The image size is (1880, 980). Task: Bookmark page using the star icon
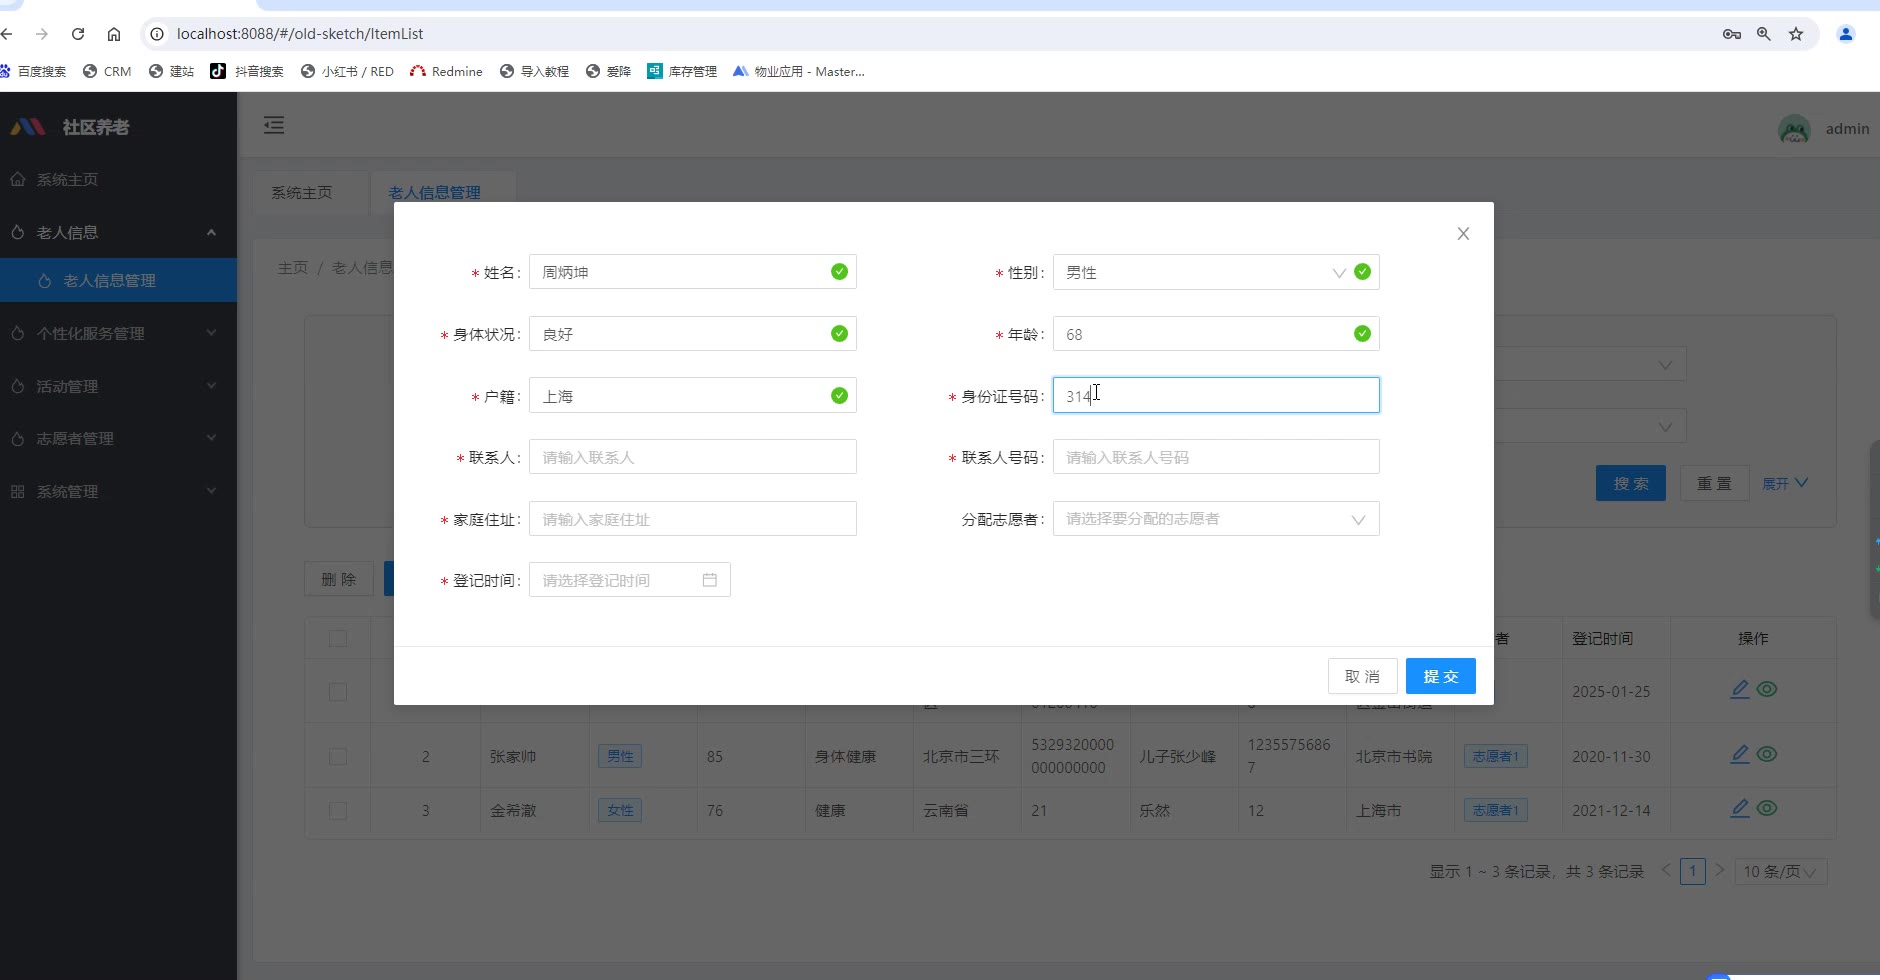tap(1796, 34)
